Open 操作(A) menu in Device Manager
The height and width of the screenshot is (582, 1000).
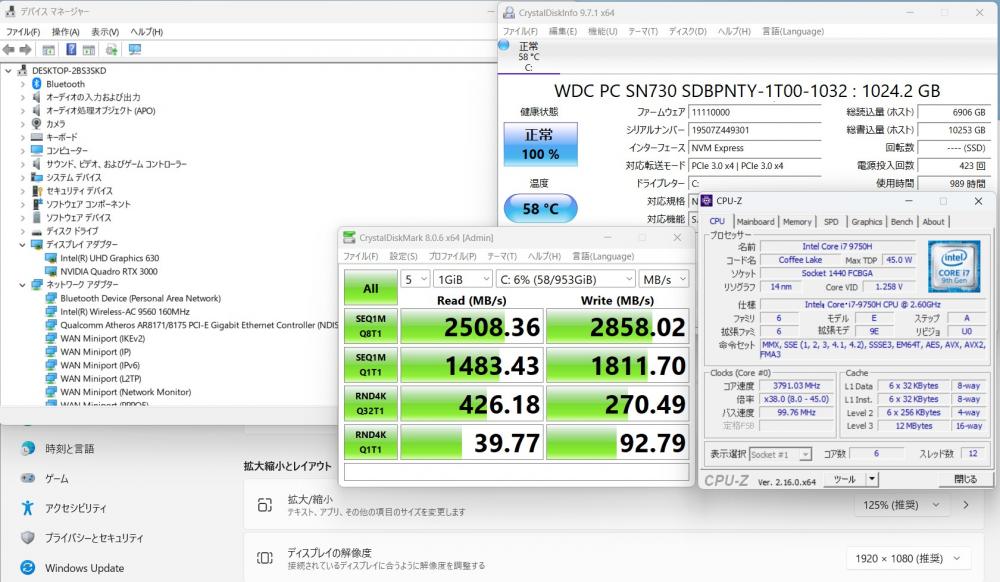(x=65, y=32)
